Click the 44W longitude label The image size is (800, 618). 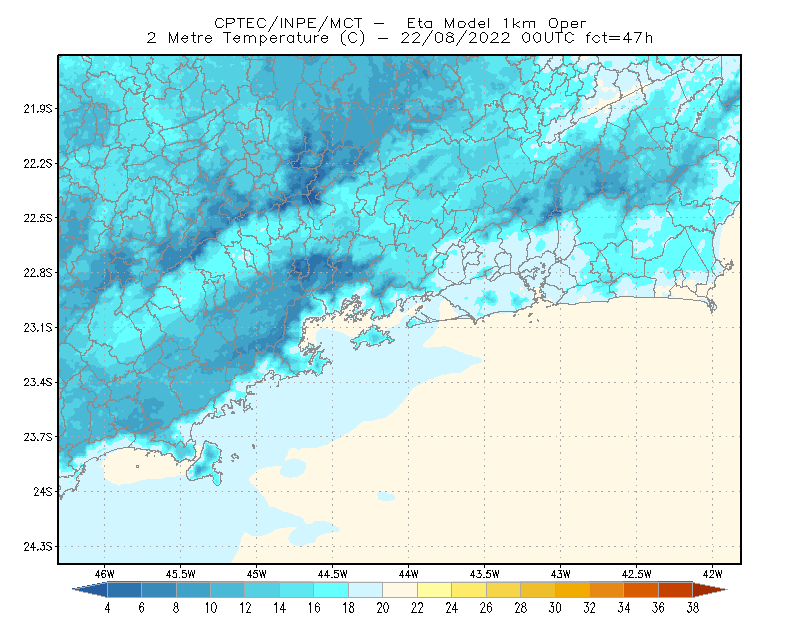pyautogui.click(x=408, y=574)
